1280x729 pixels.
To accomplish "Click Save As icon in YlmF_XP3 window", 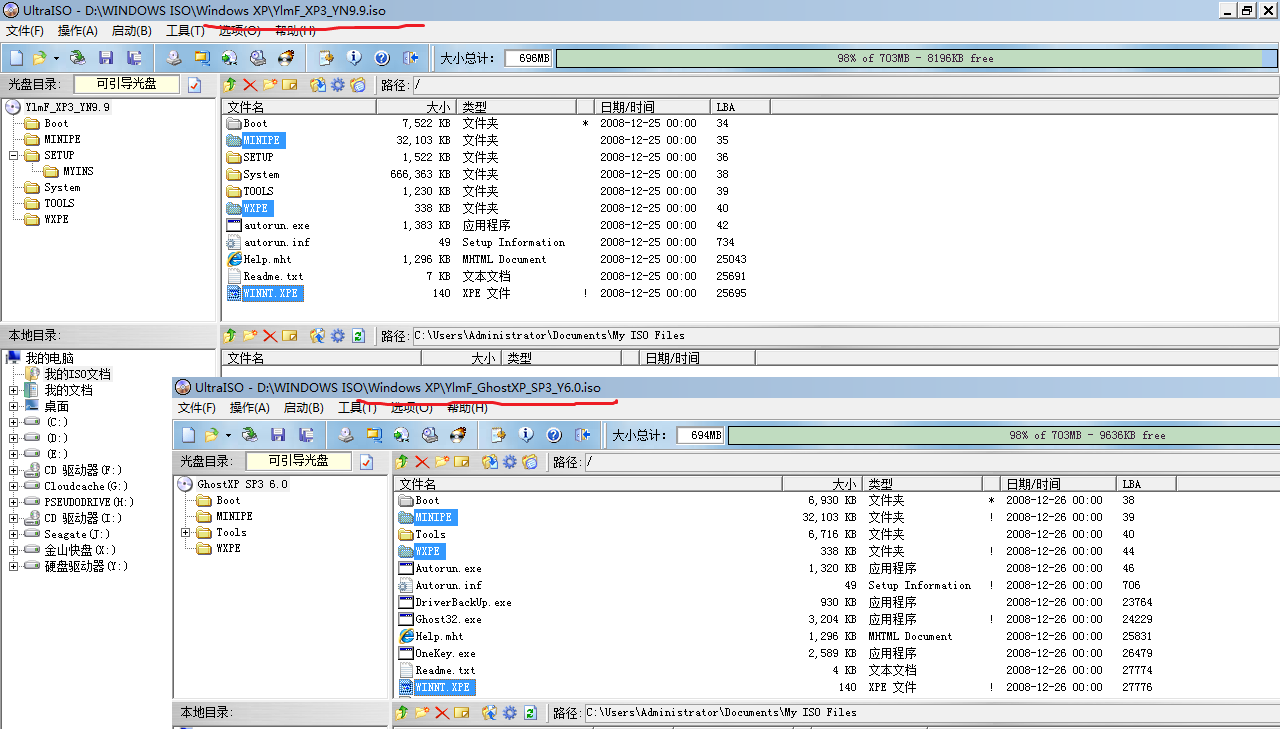I will tap(134, 58).
